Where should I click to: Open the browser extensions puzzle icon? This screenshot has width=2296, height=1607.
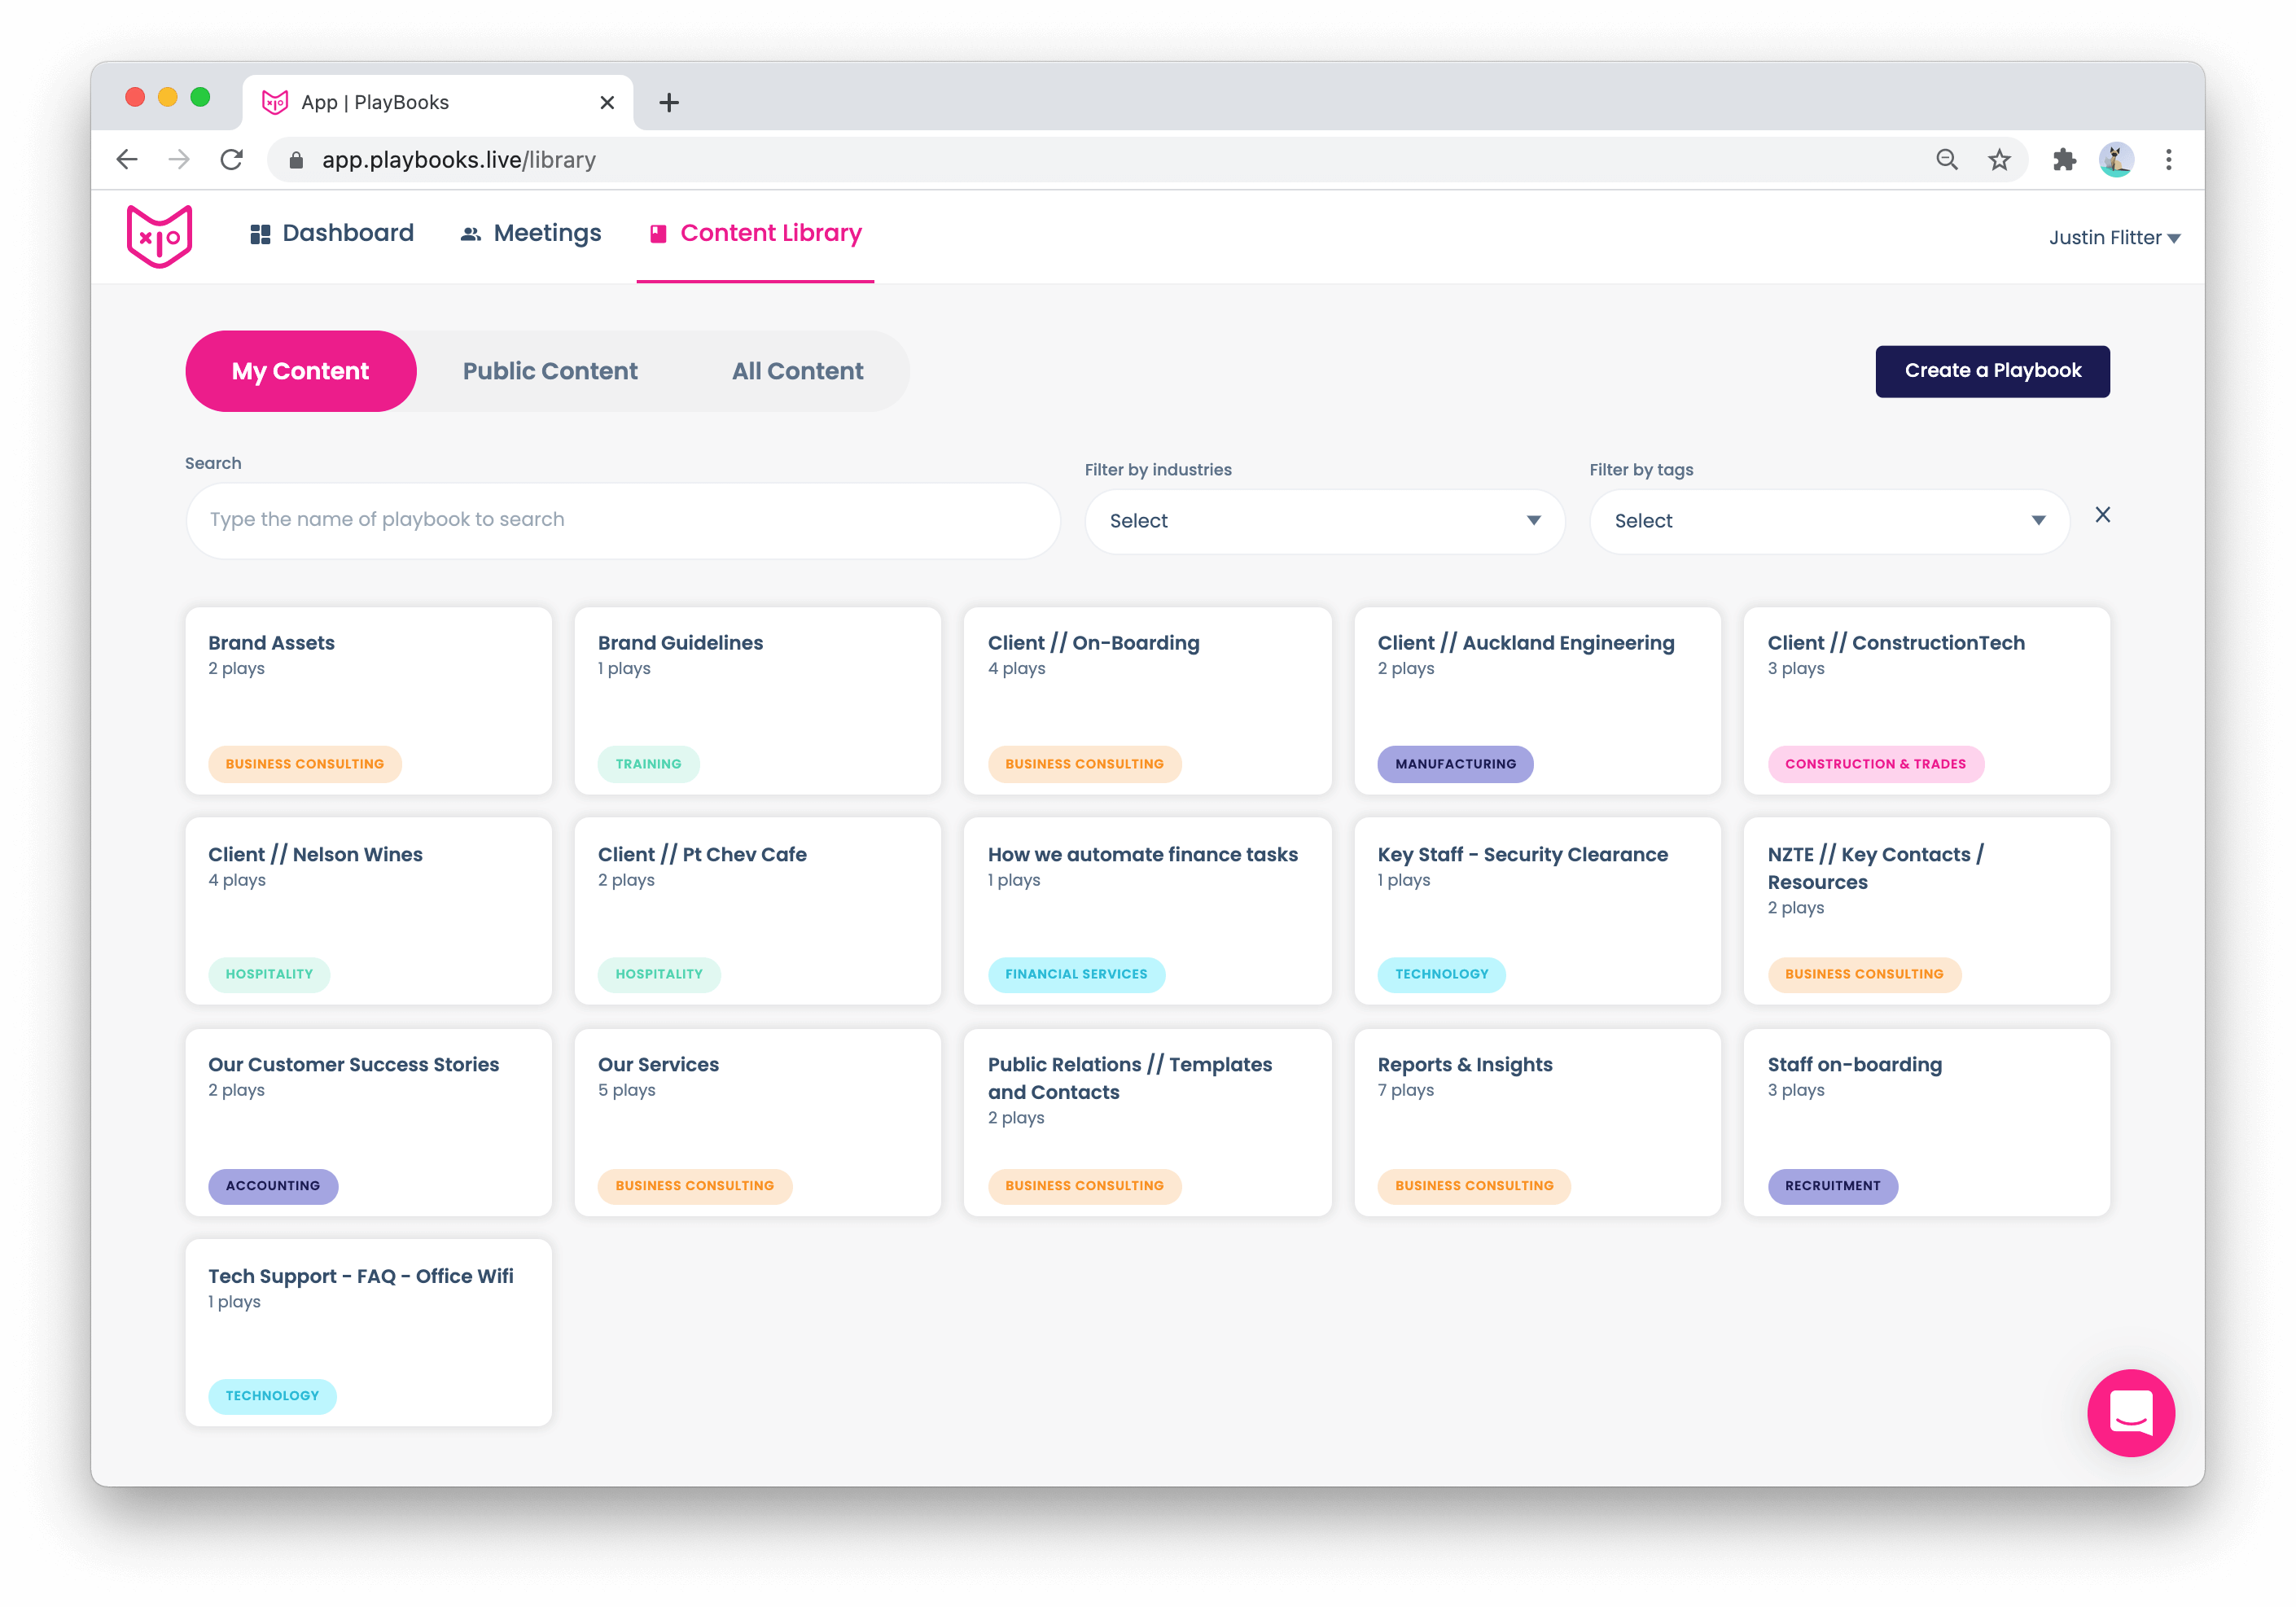point(2064,160)
